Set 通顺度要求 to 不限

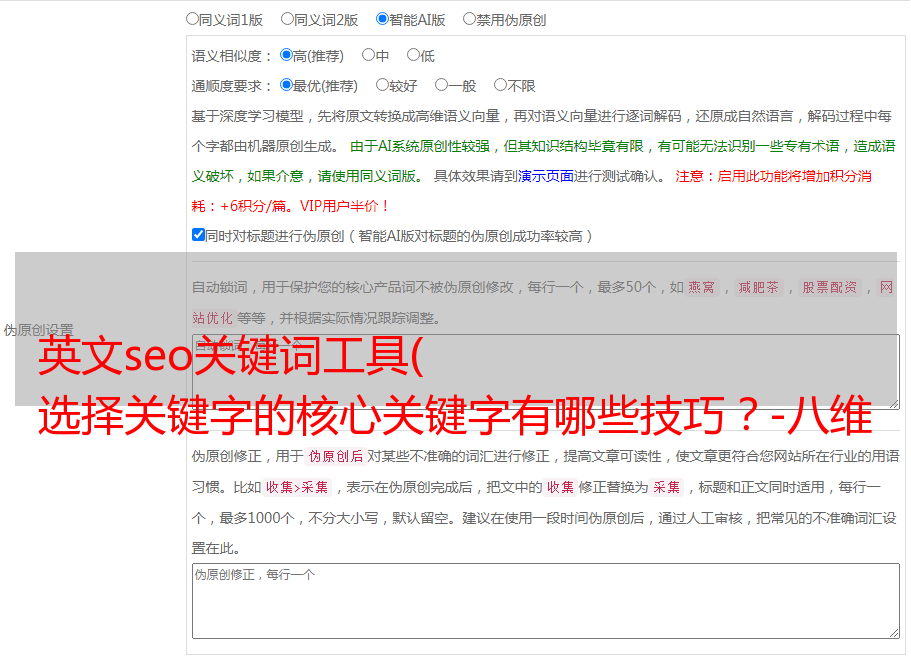pyautogui.click(x=500, y=85)
